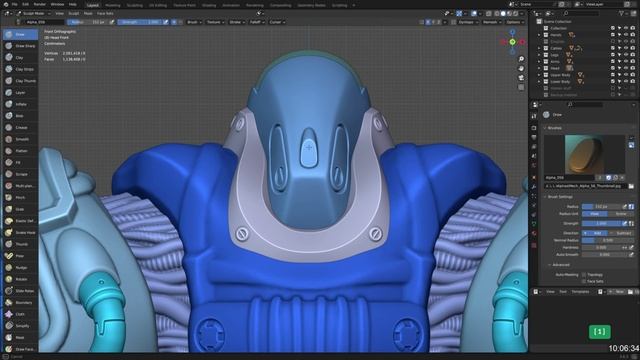
Task: Open the Render menu
Action: tap(40, 4)
